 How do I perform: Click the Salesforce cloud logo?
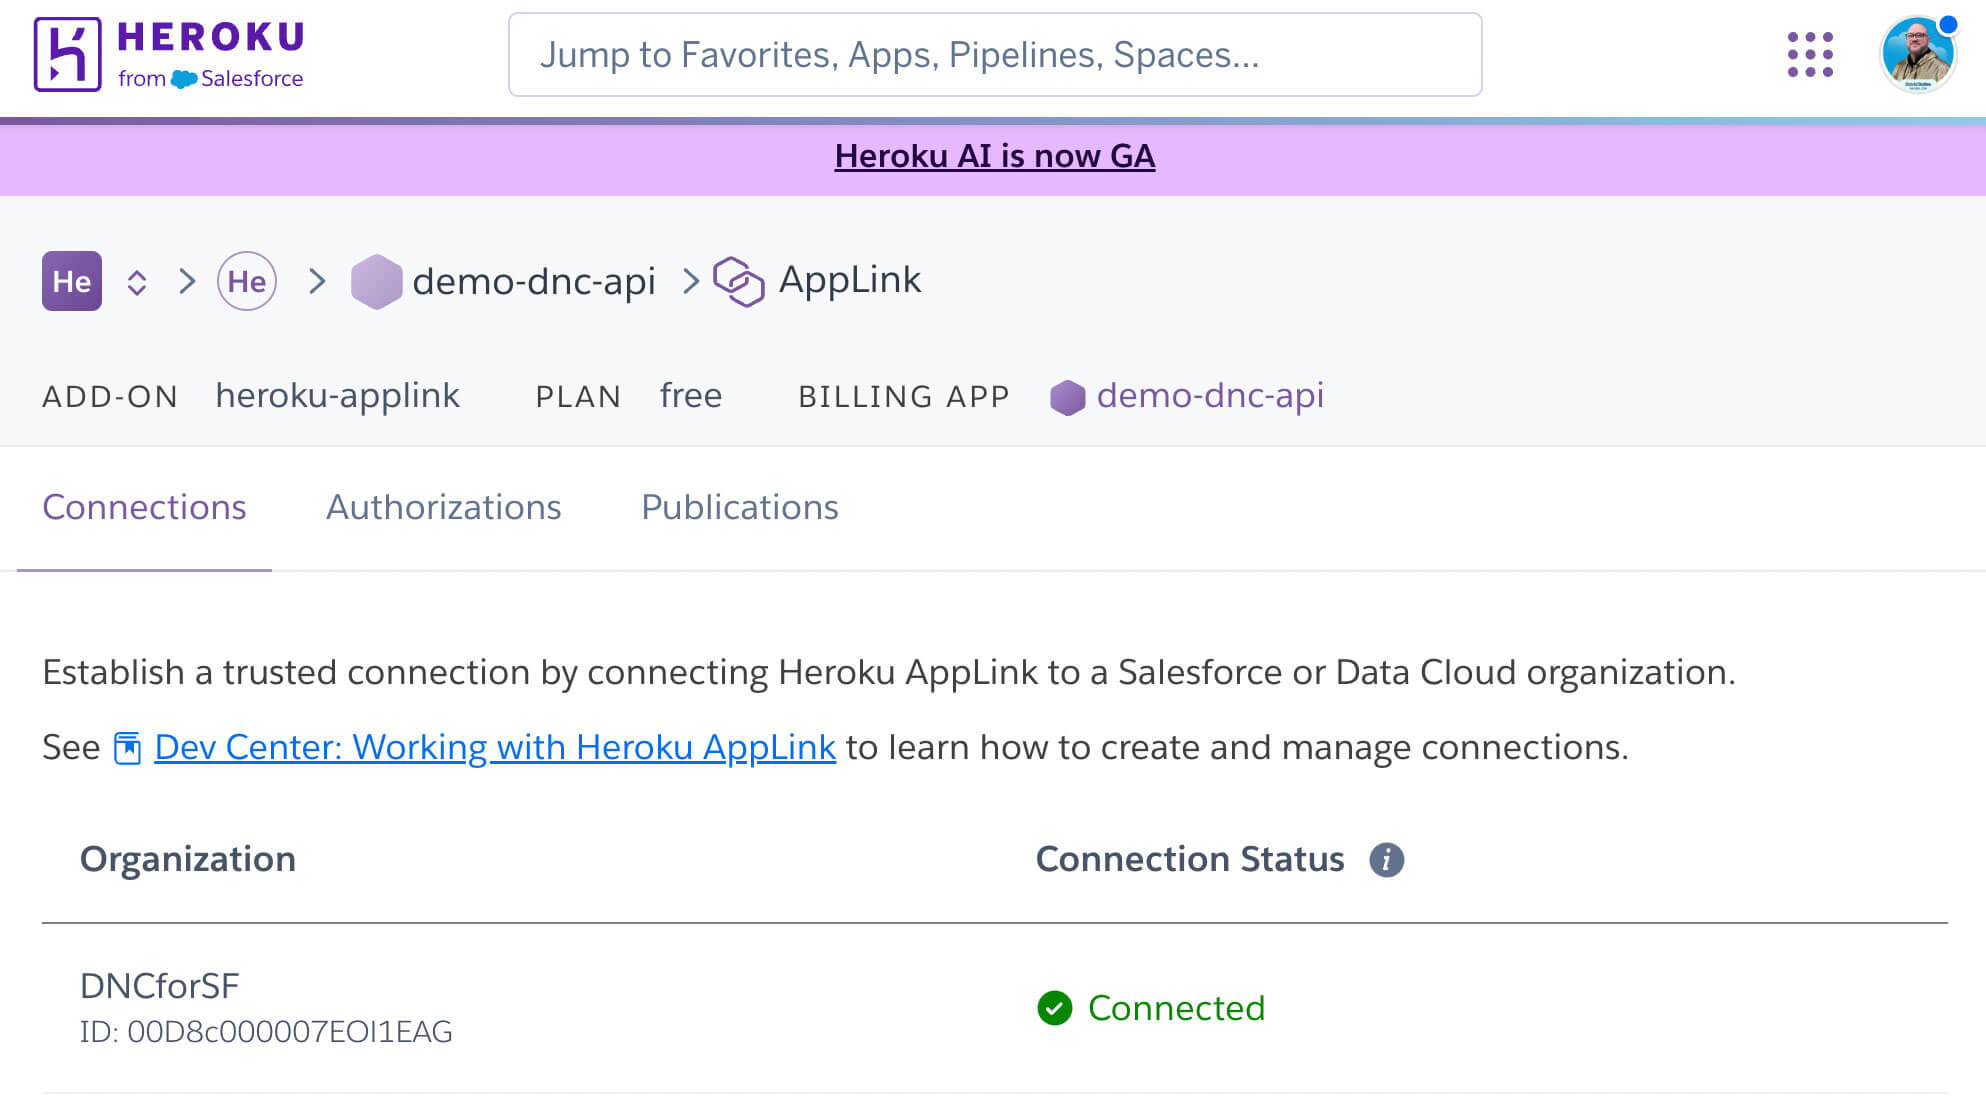[x=183, y=78]
